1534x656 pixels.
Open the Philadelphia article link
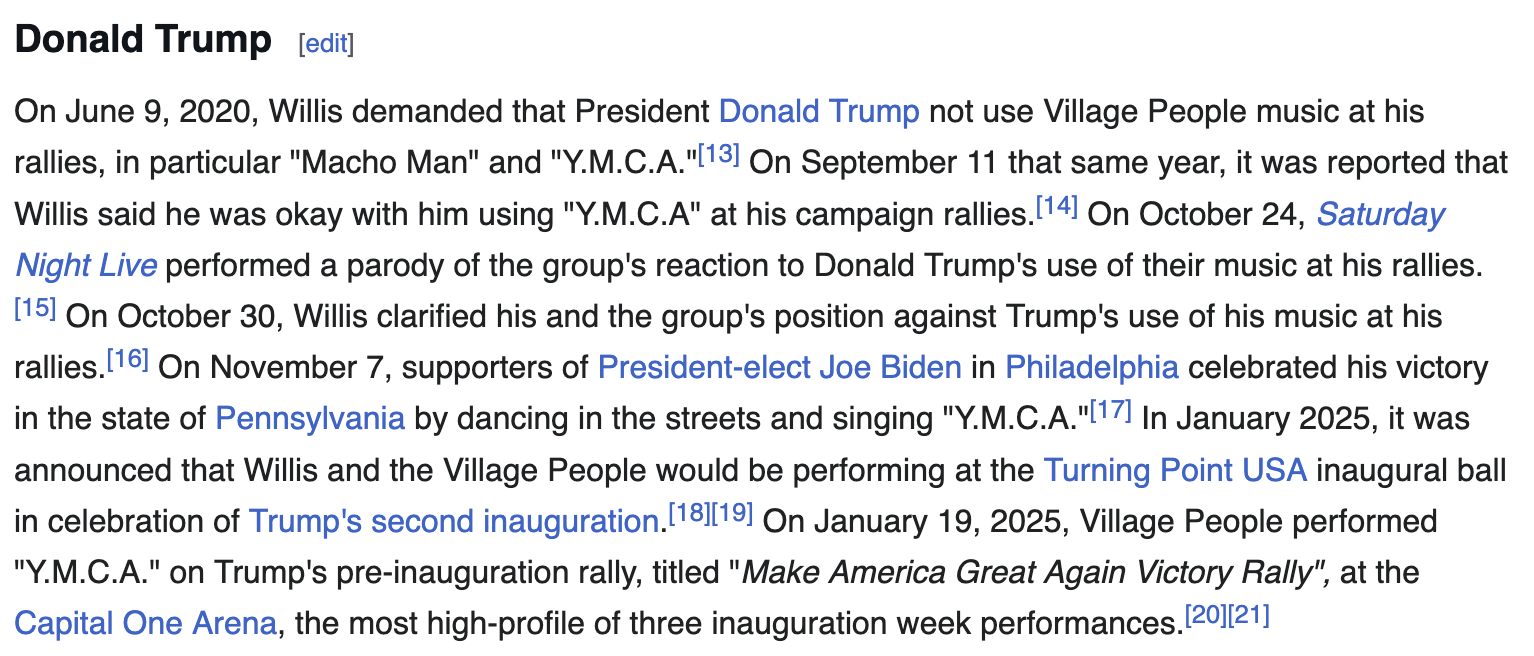[1092, 367]
